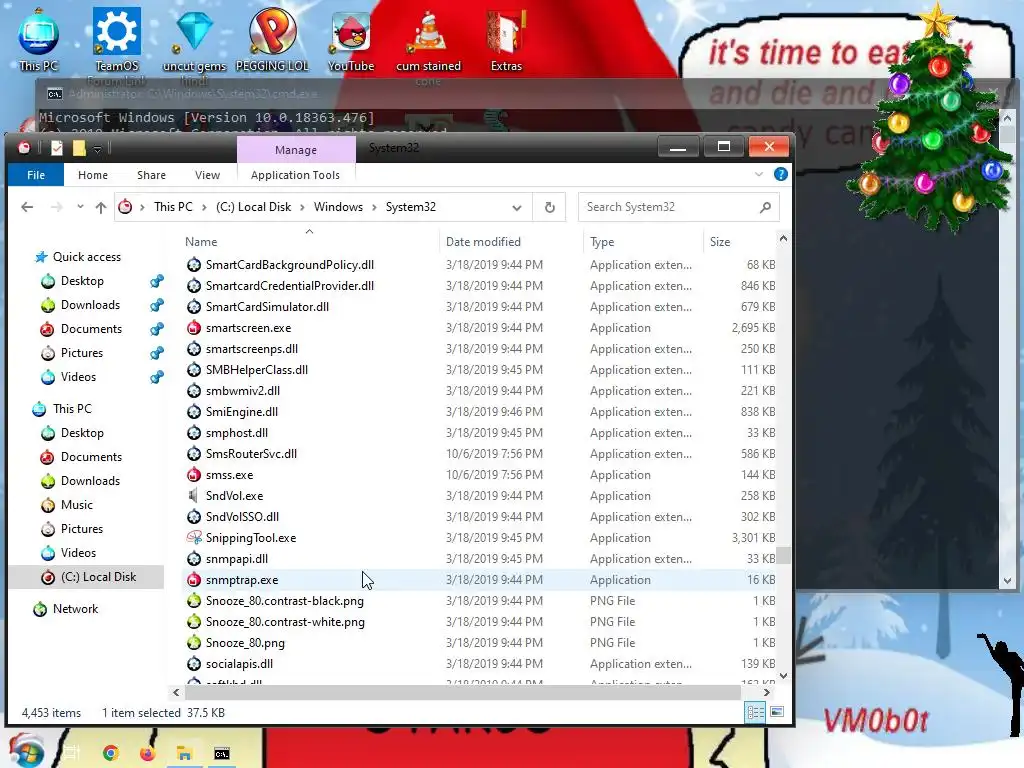Select snmptrap.exe file row
Viewport: 1024px width, 768px height.
[x=480, y=580]
